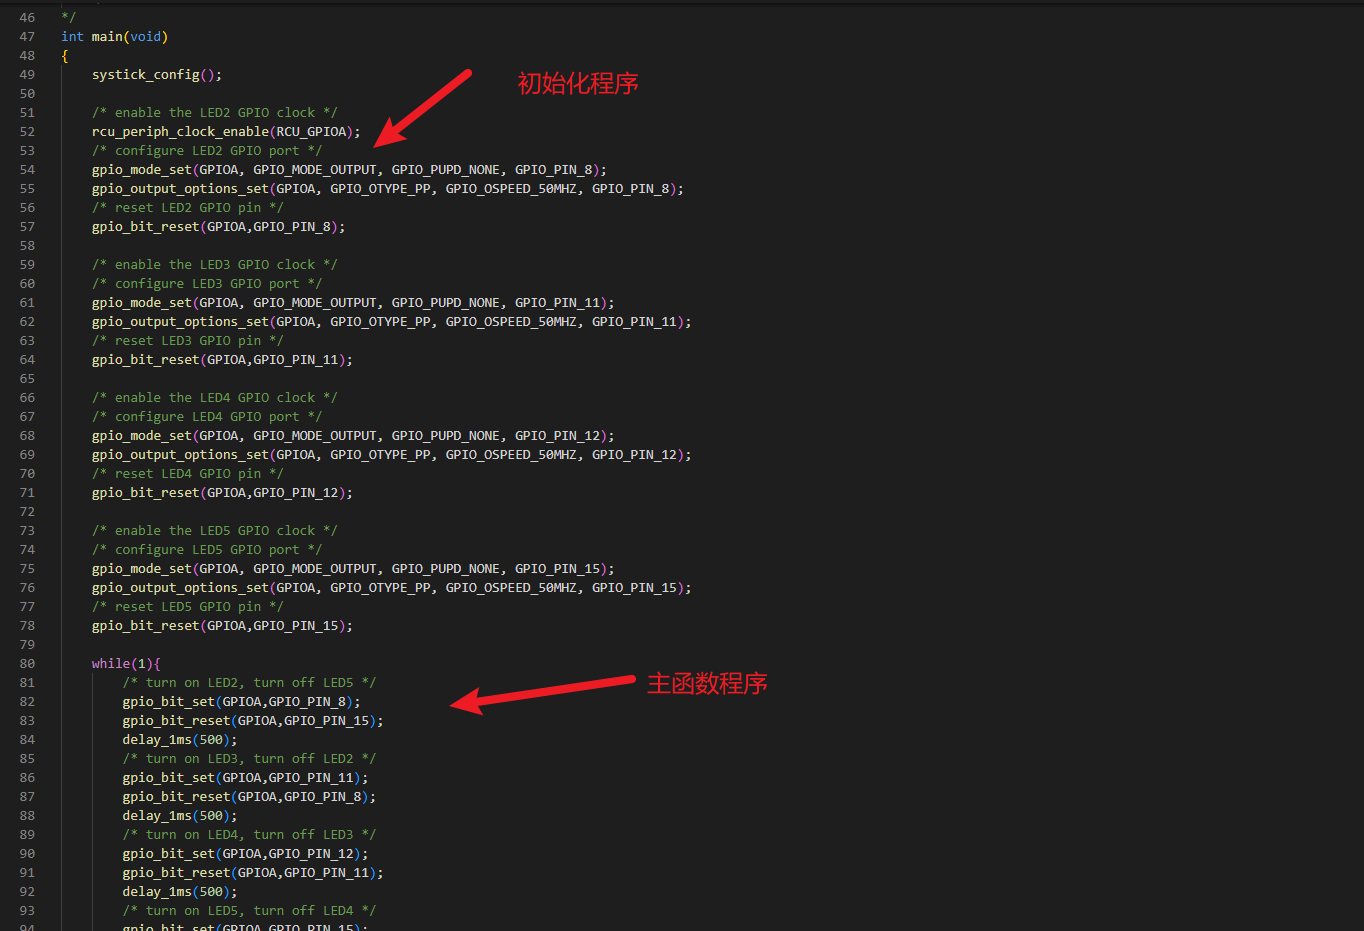Image resolution: width=1364 pixels, height=931 pixels.
Task: Click comment 'reset LED5 GPIO pin'
Action: pyautogui.click(x=188, y=607)
